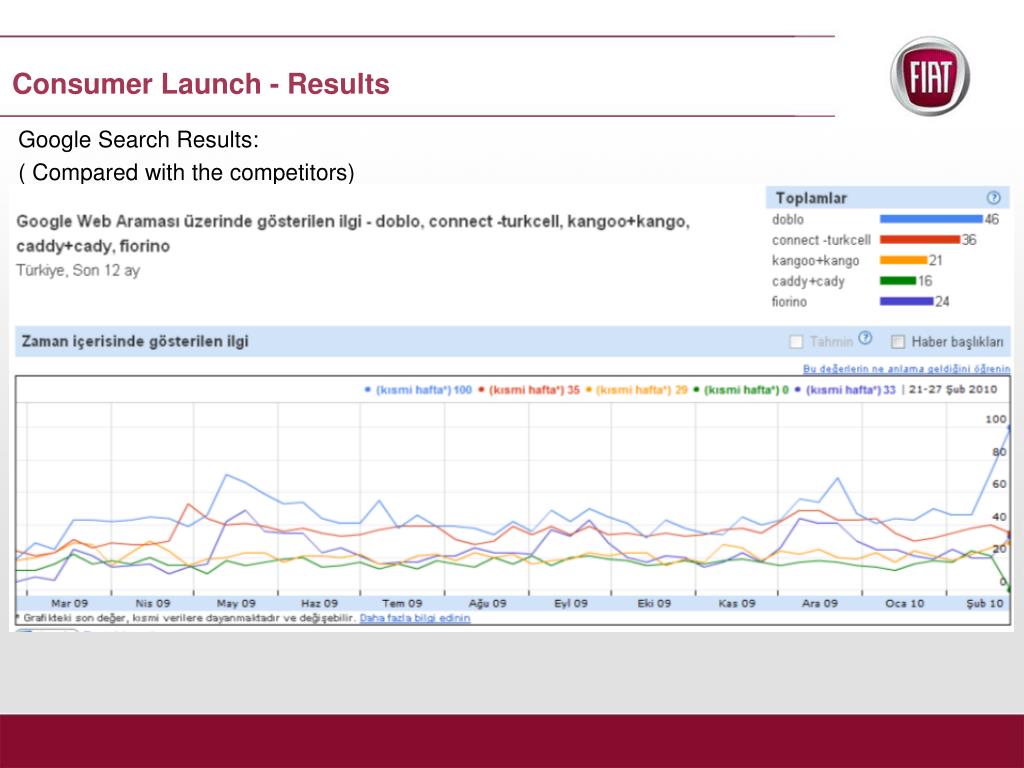Click the 'Nis 09' axis label
Screen dimensions: 1024x768
[153, 603]
